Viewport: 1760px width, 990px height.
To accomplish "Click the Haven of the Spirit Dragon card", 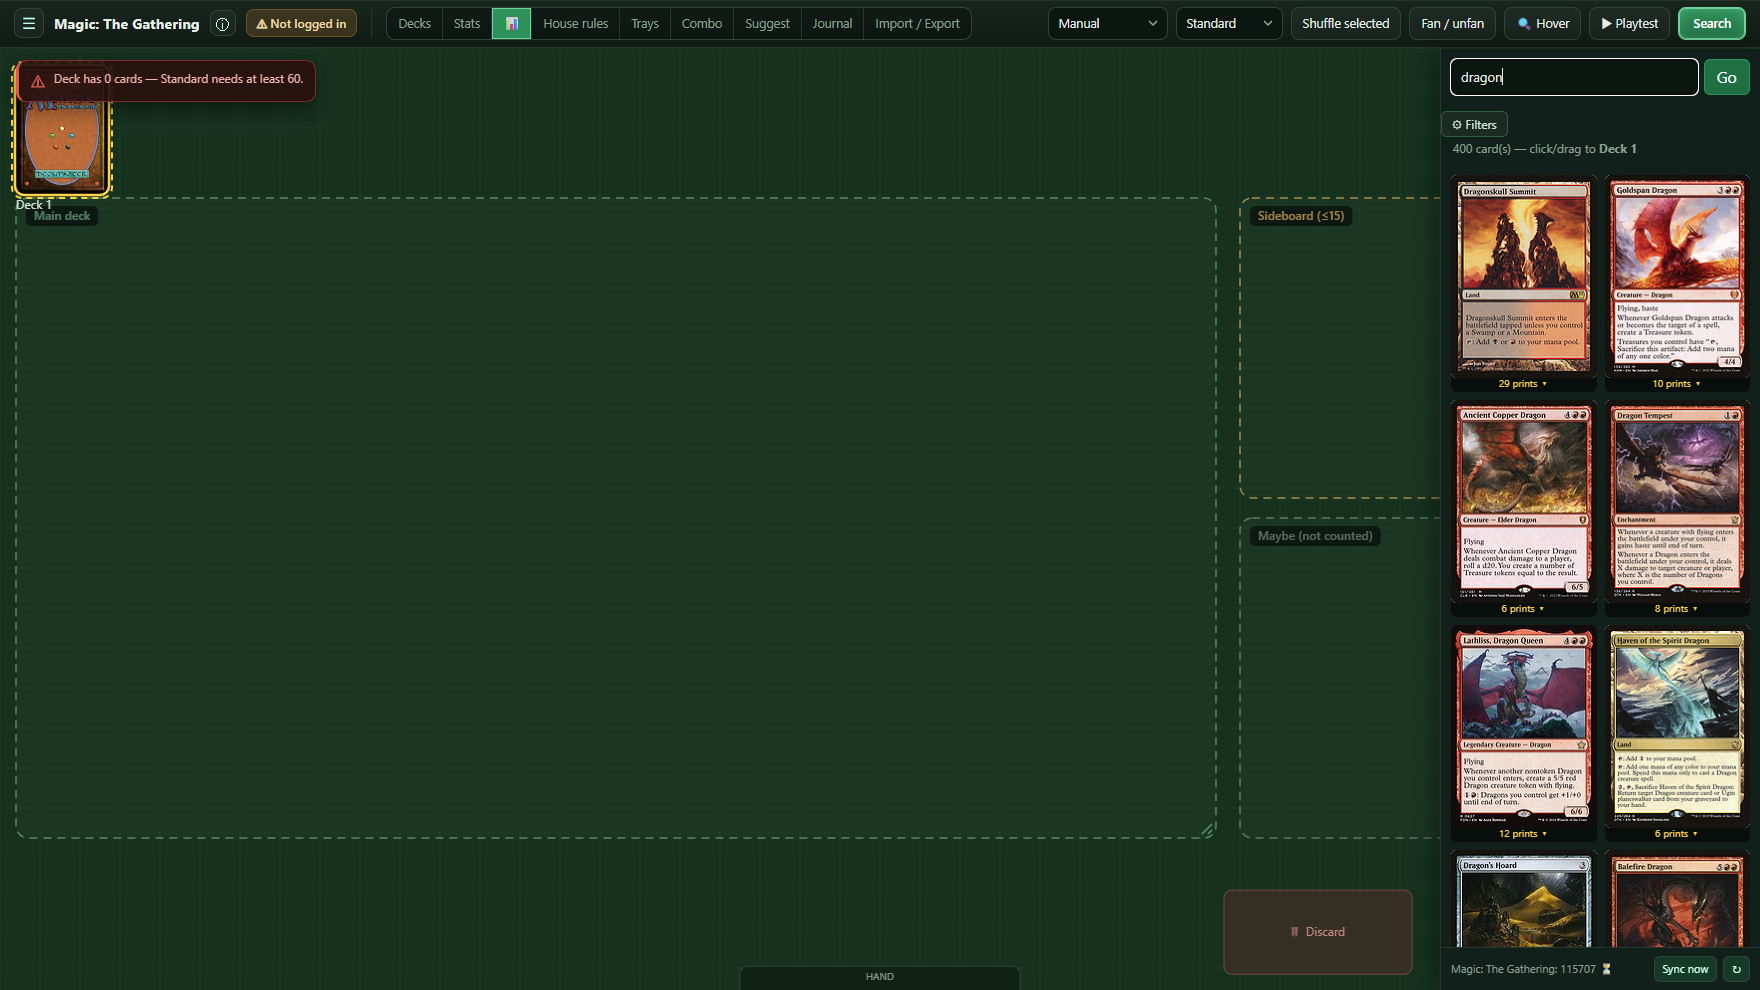I will coord(1677,727).
